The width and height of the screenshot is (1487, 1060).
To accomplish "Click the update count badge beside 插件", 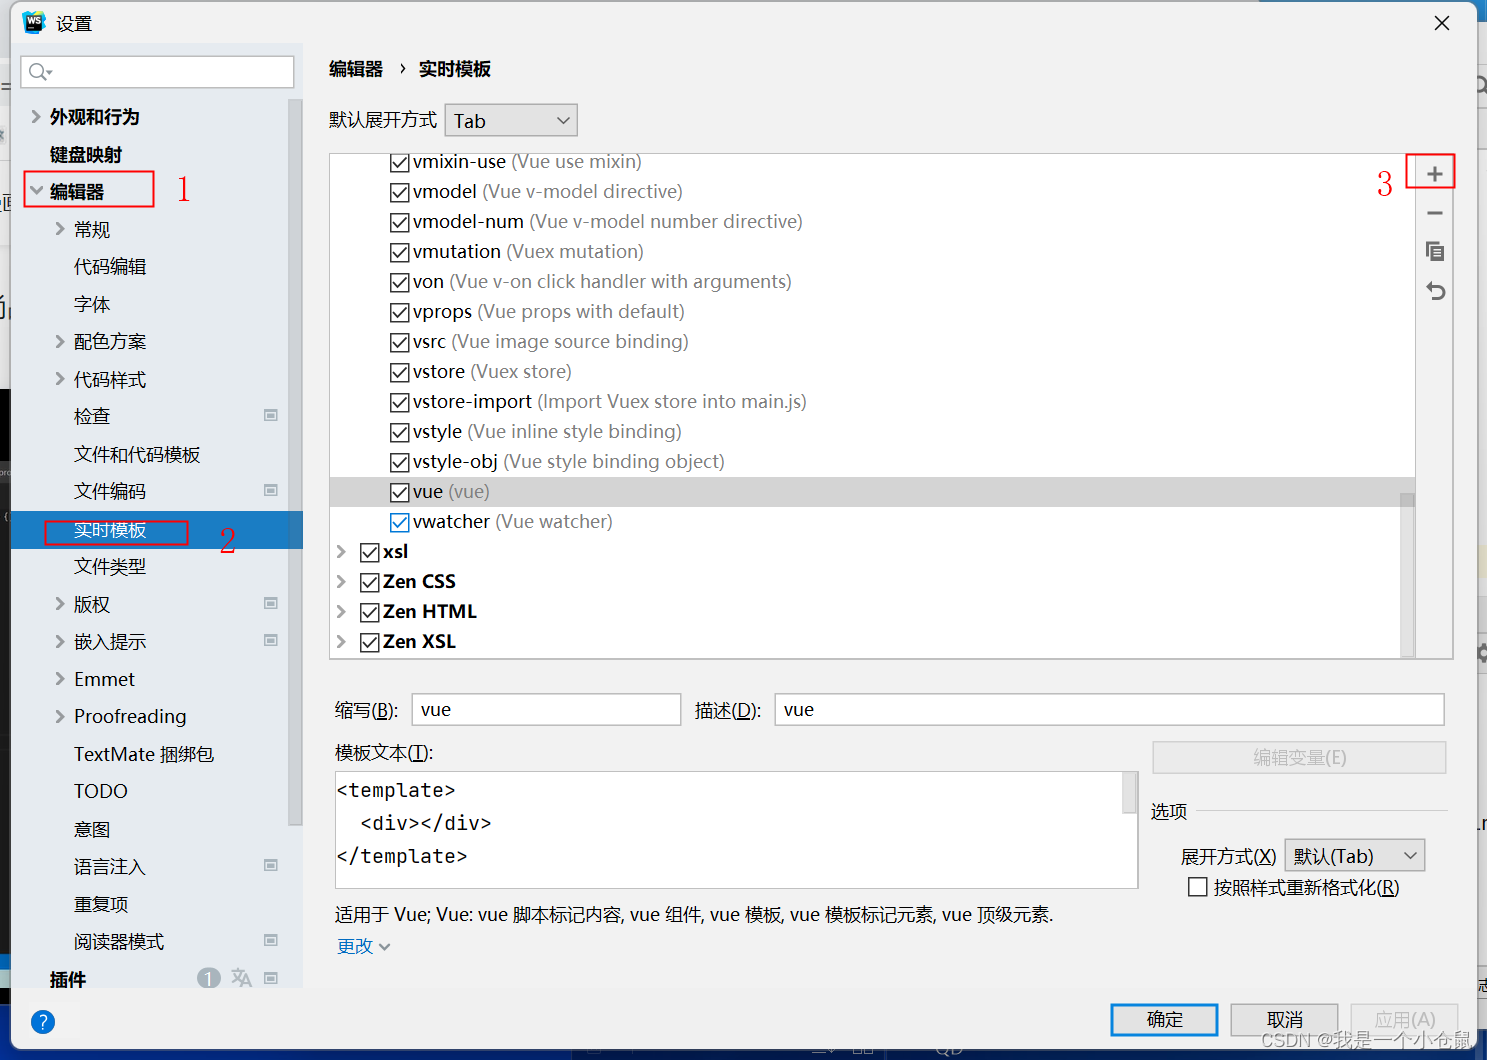I will [x=208, y=978].
